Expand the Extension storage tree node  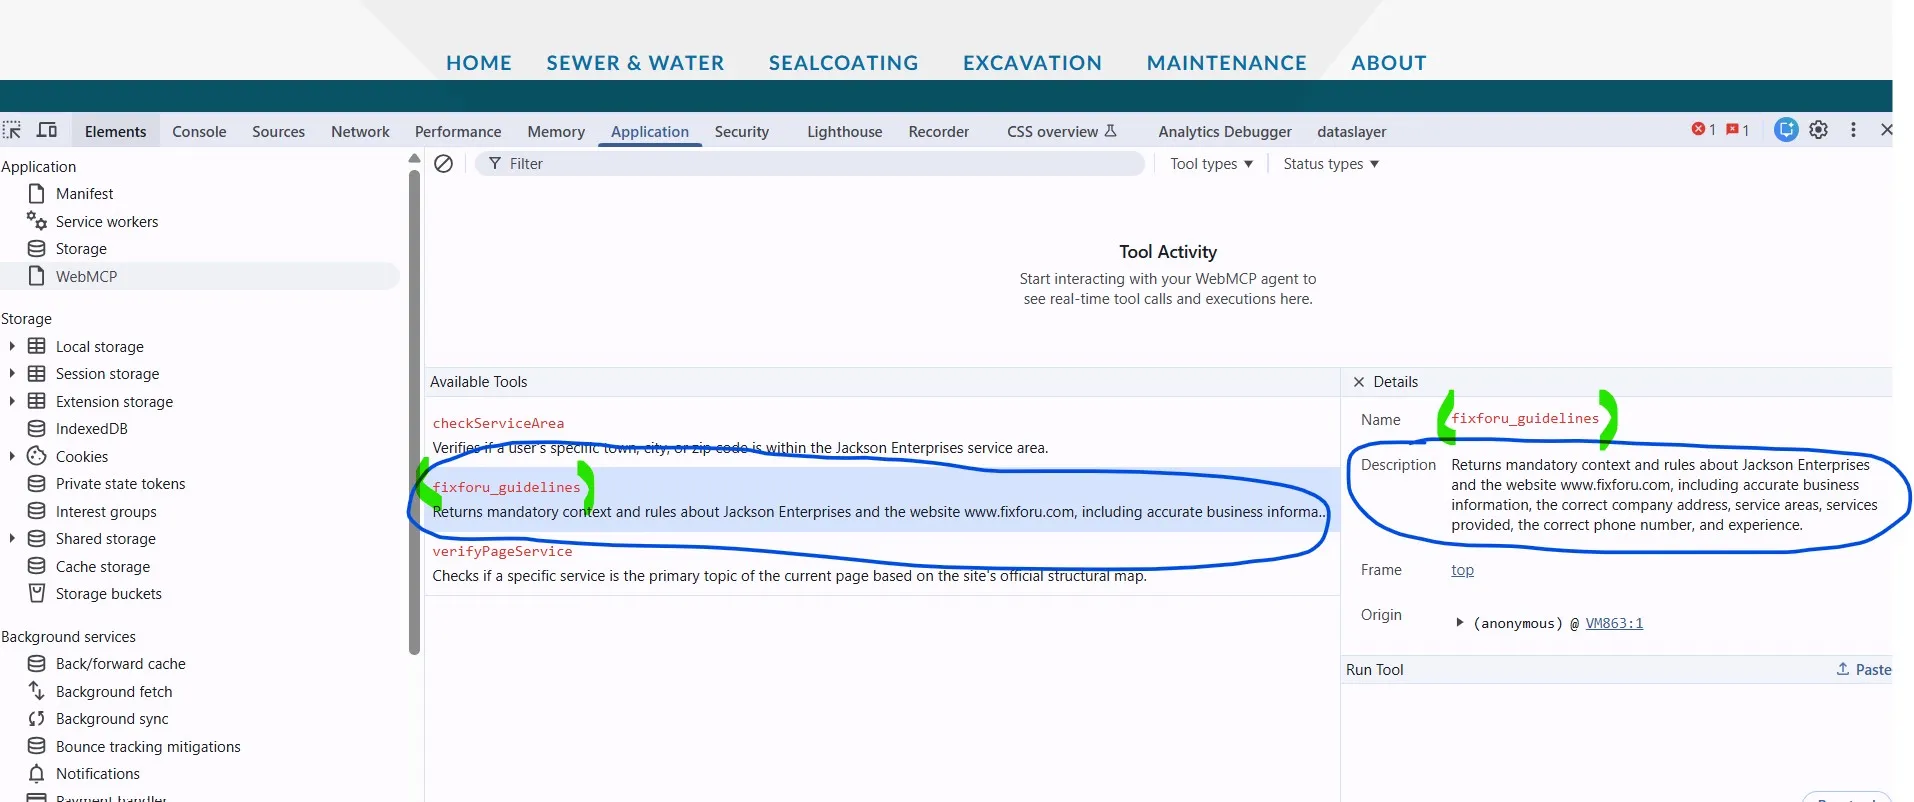[12, 401]
